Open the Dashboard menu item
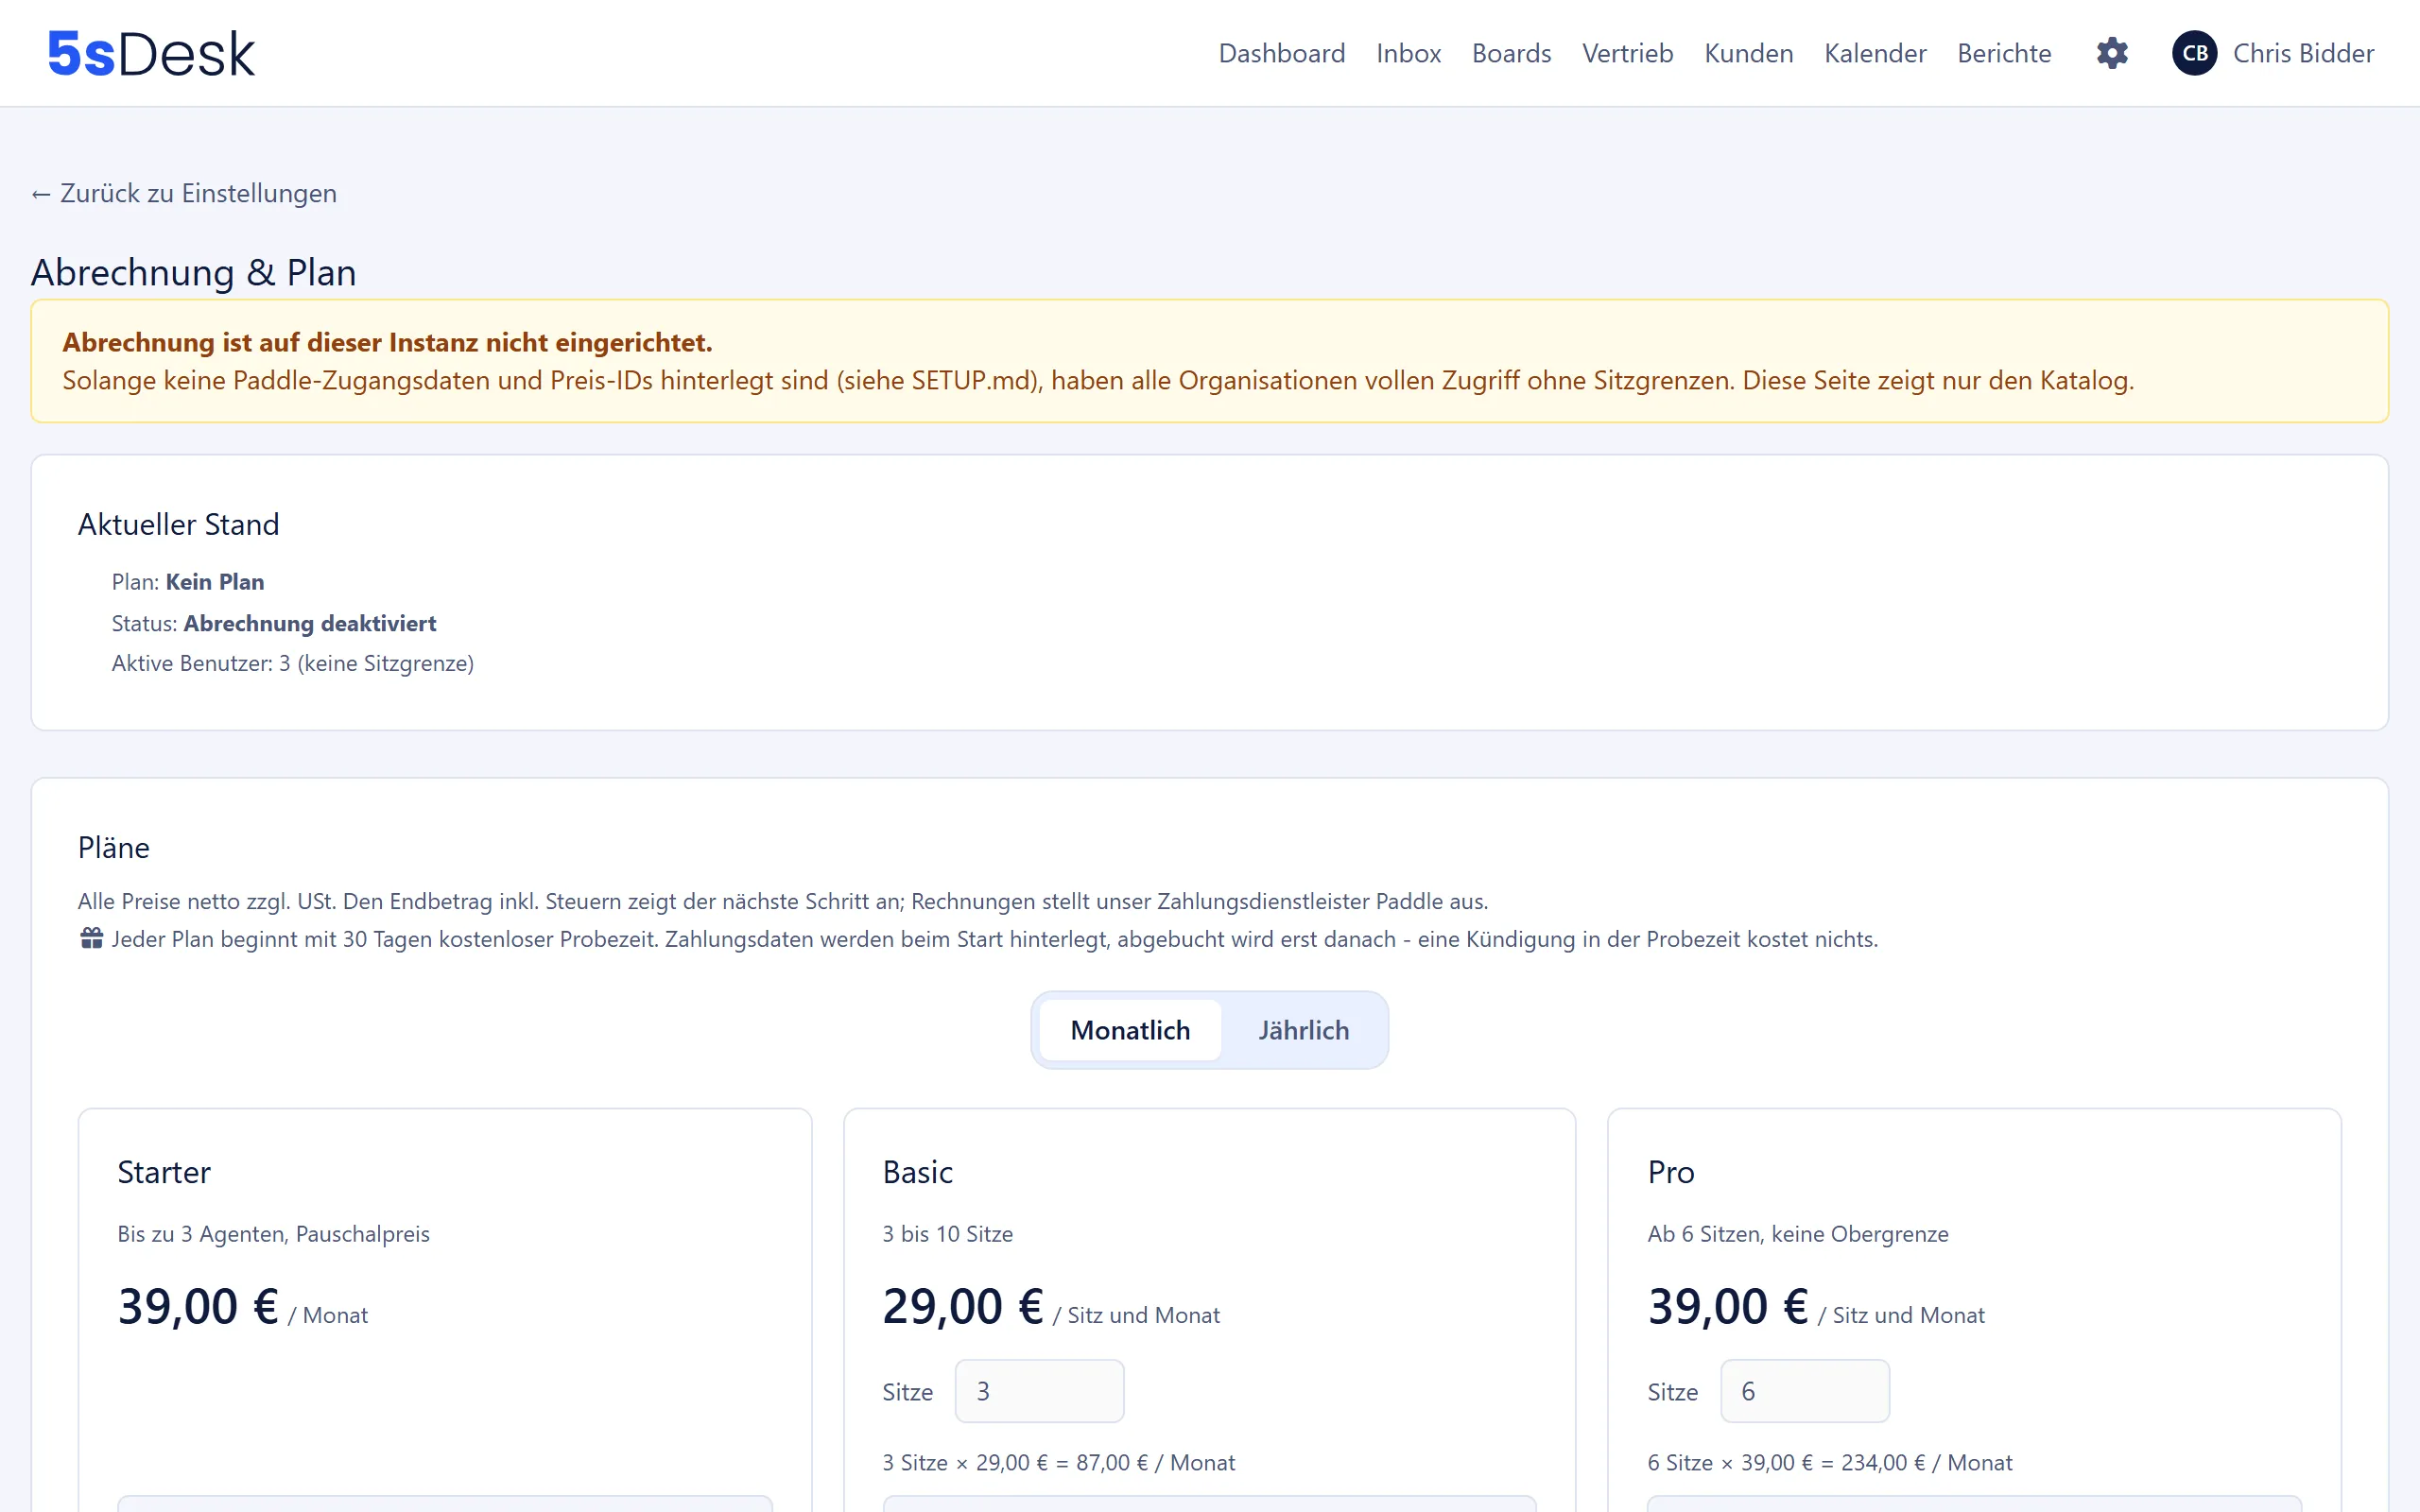 tap(1281, 53)
